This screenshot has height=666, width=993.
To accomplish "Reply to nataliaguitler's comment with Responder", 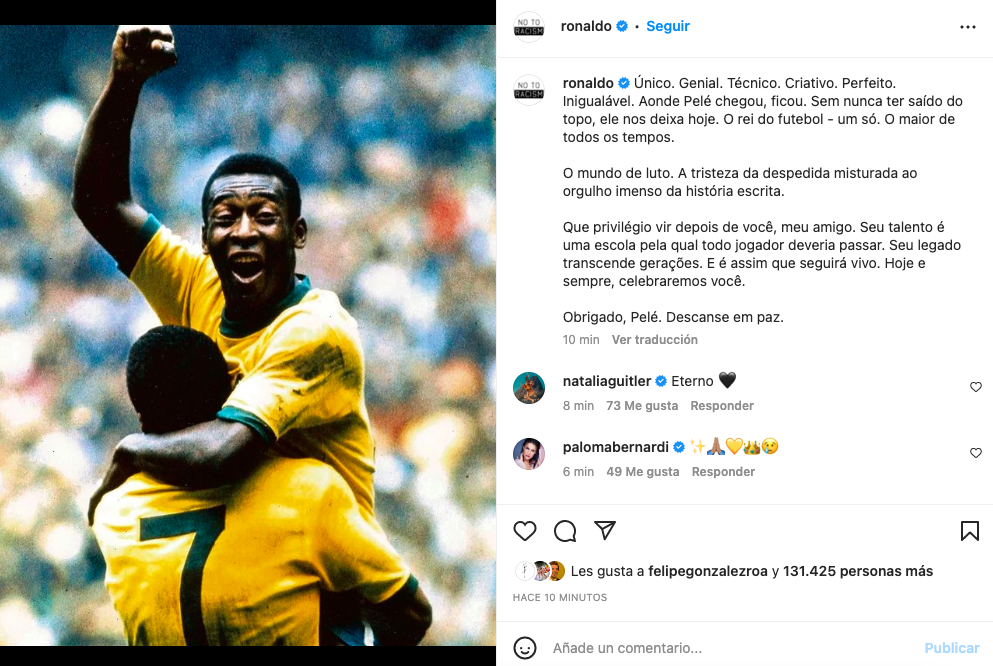I will (722, 406).
